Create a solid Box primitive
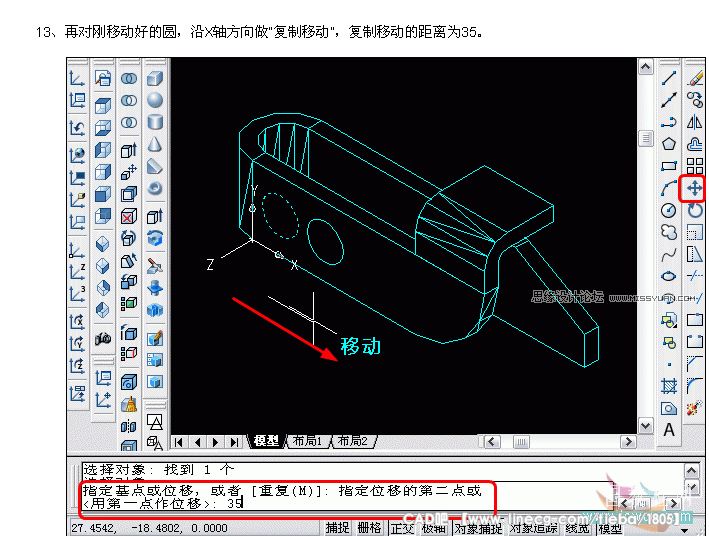 click(155, 78)
